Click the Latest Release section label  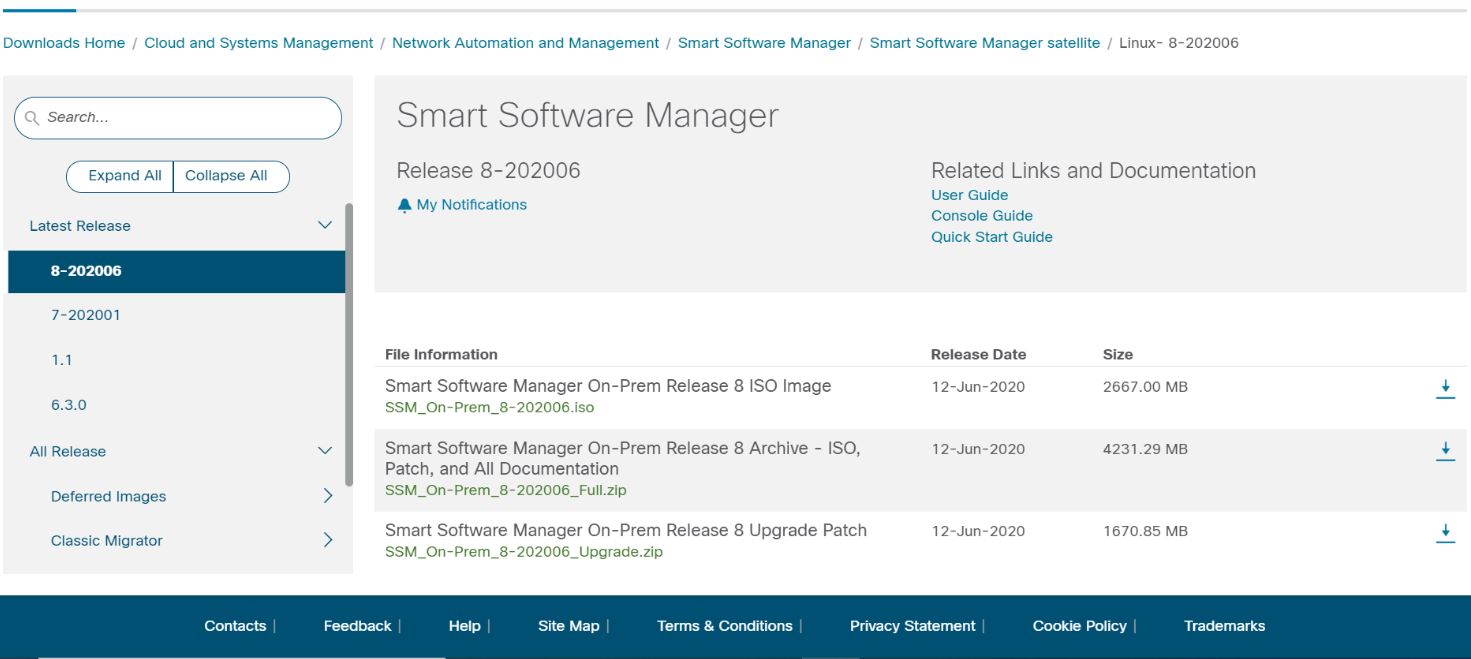[80, 226]
